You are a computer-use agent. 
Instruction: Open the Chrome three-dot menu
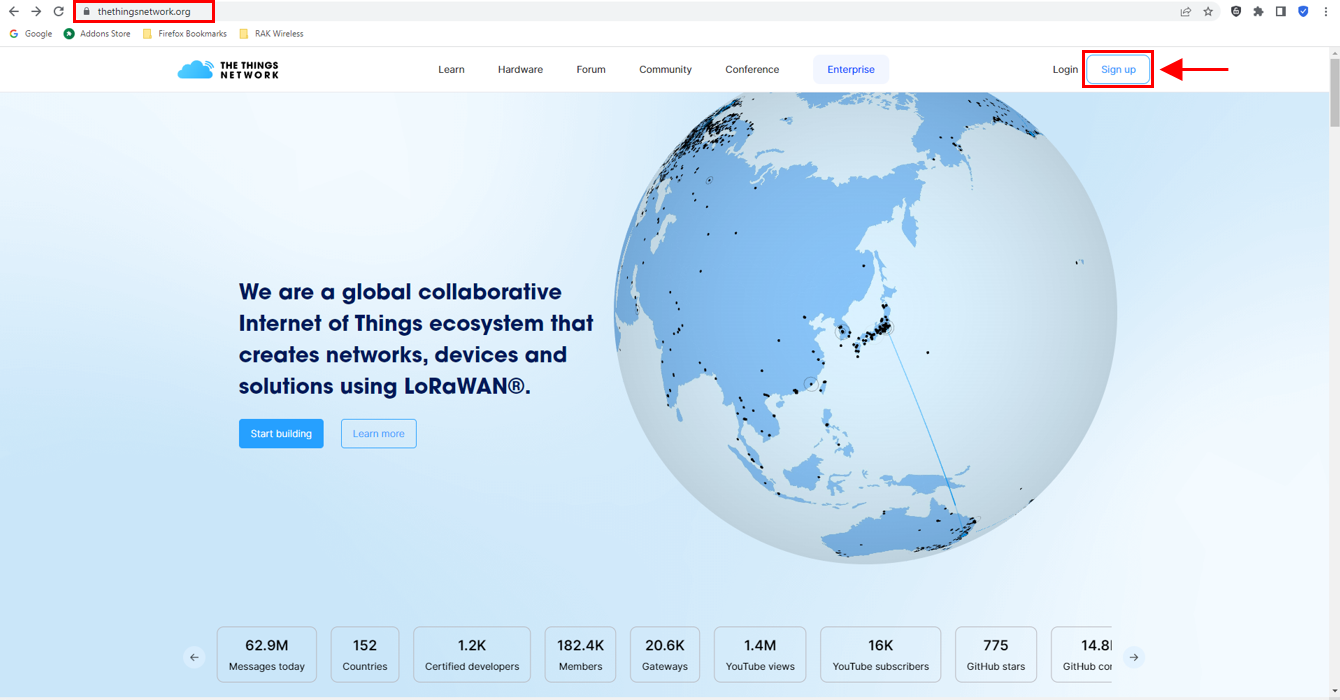[1325, 12]
